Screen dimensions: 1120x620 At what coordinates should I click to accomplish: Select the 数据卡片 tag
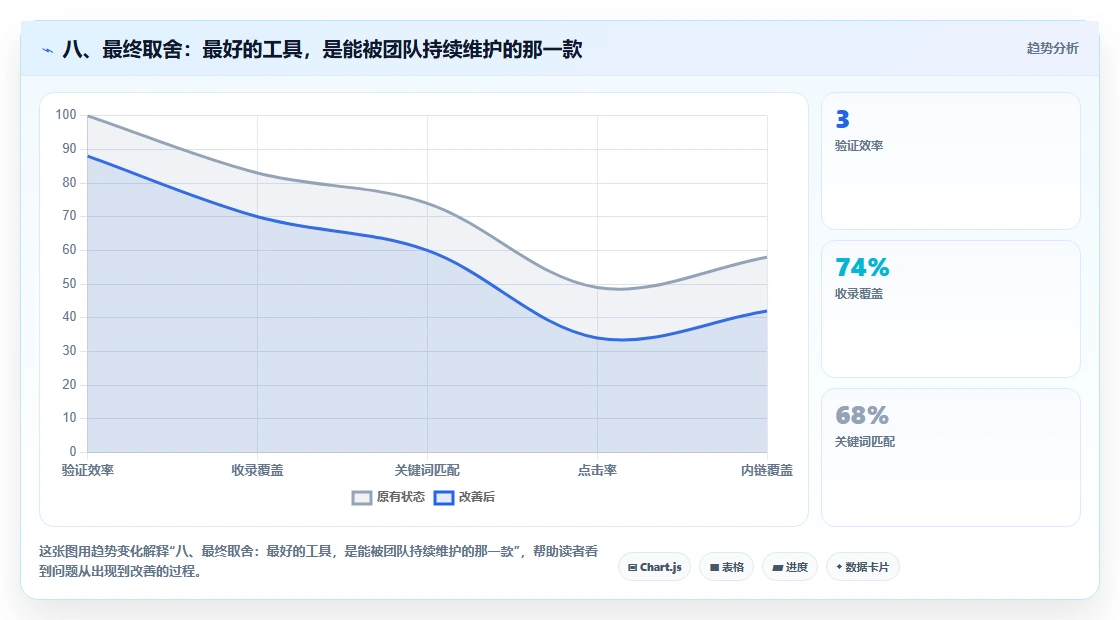(863, 567)
